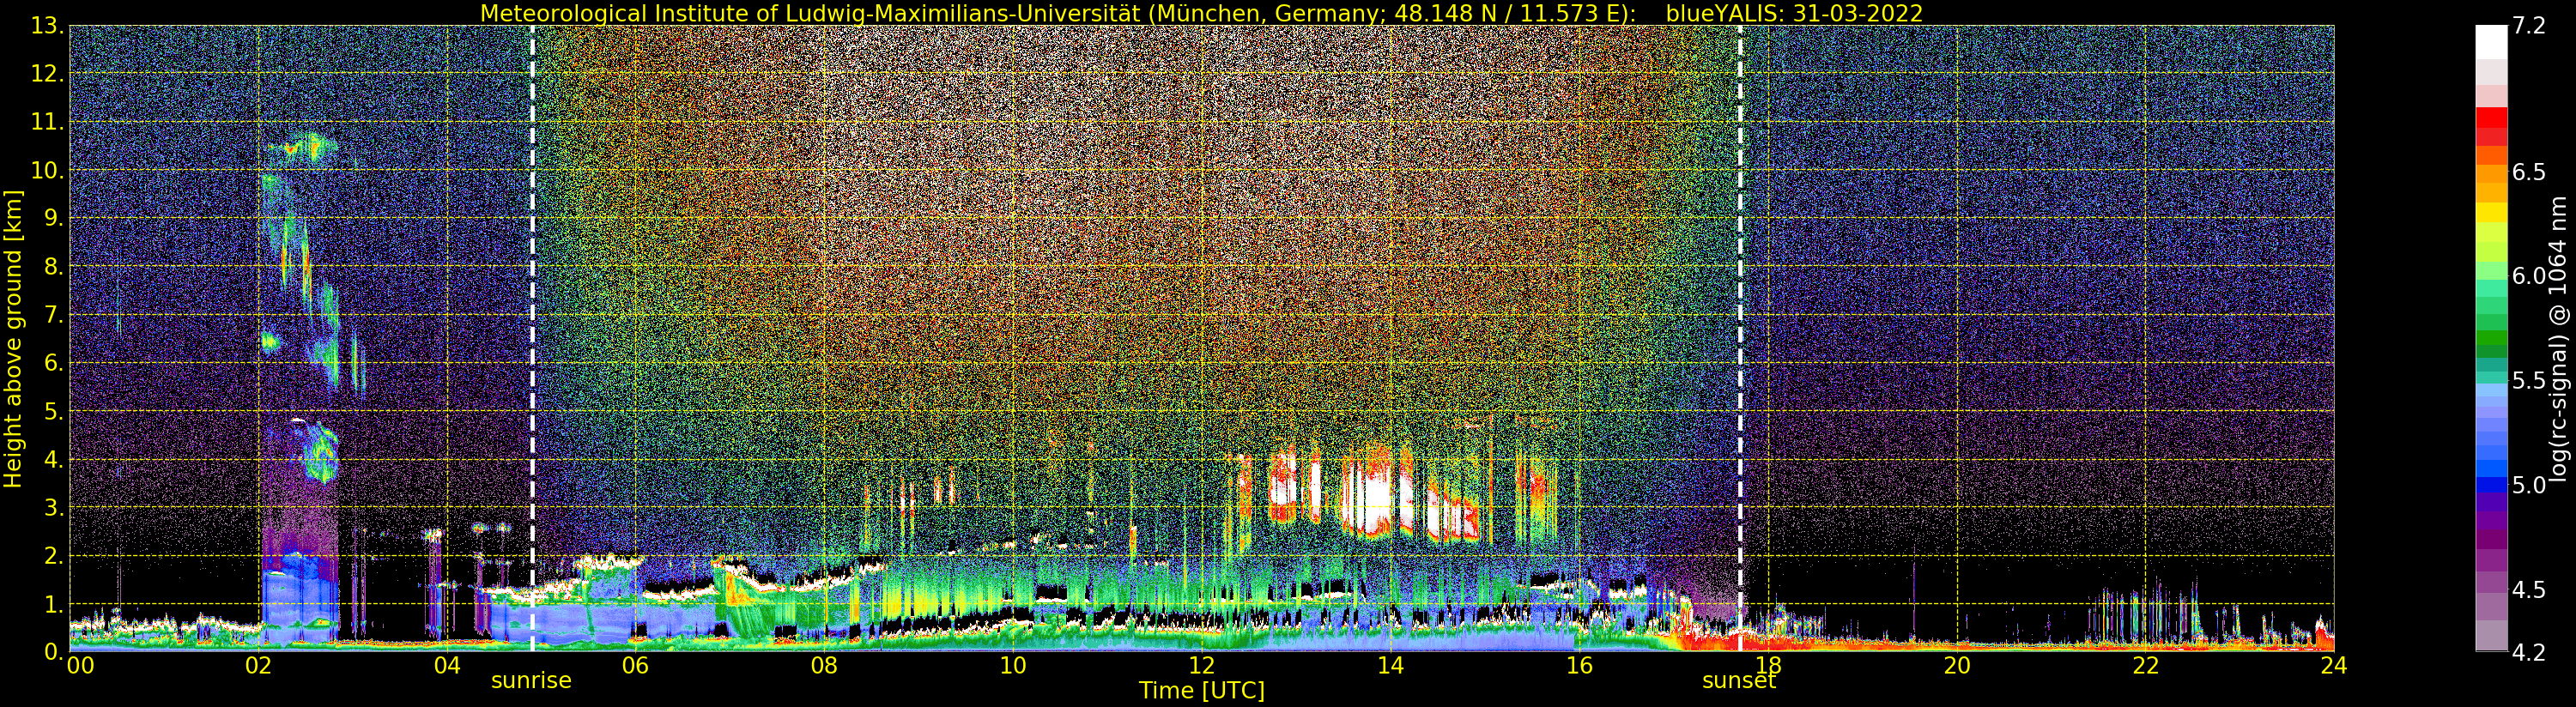Select the 'Time [UTC]' axis label
The image size is (2576, 707).
[1202, 691]
